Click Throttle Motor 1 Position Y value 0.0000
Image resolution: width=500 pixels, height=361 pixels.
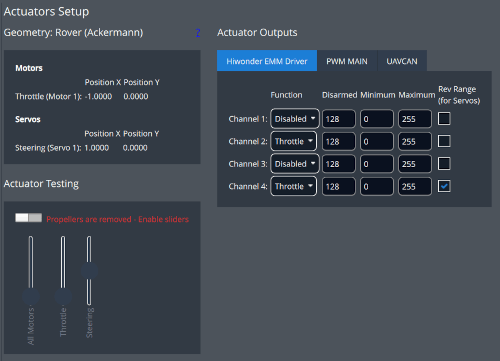tap(136, 96)
